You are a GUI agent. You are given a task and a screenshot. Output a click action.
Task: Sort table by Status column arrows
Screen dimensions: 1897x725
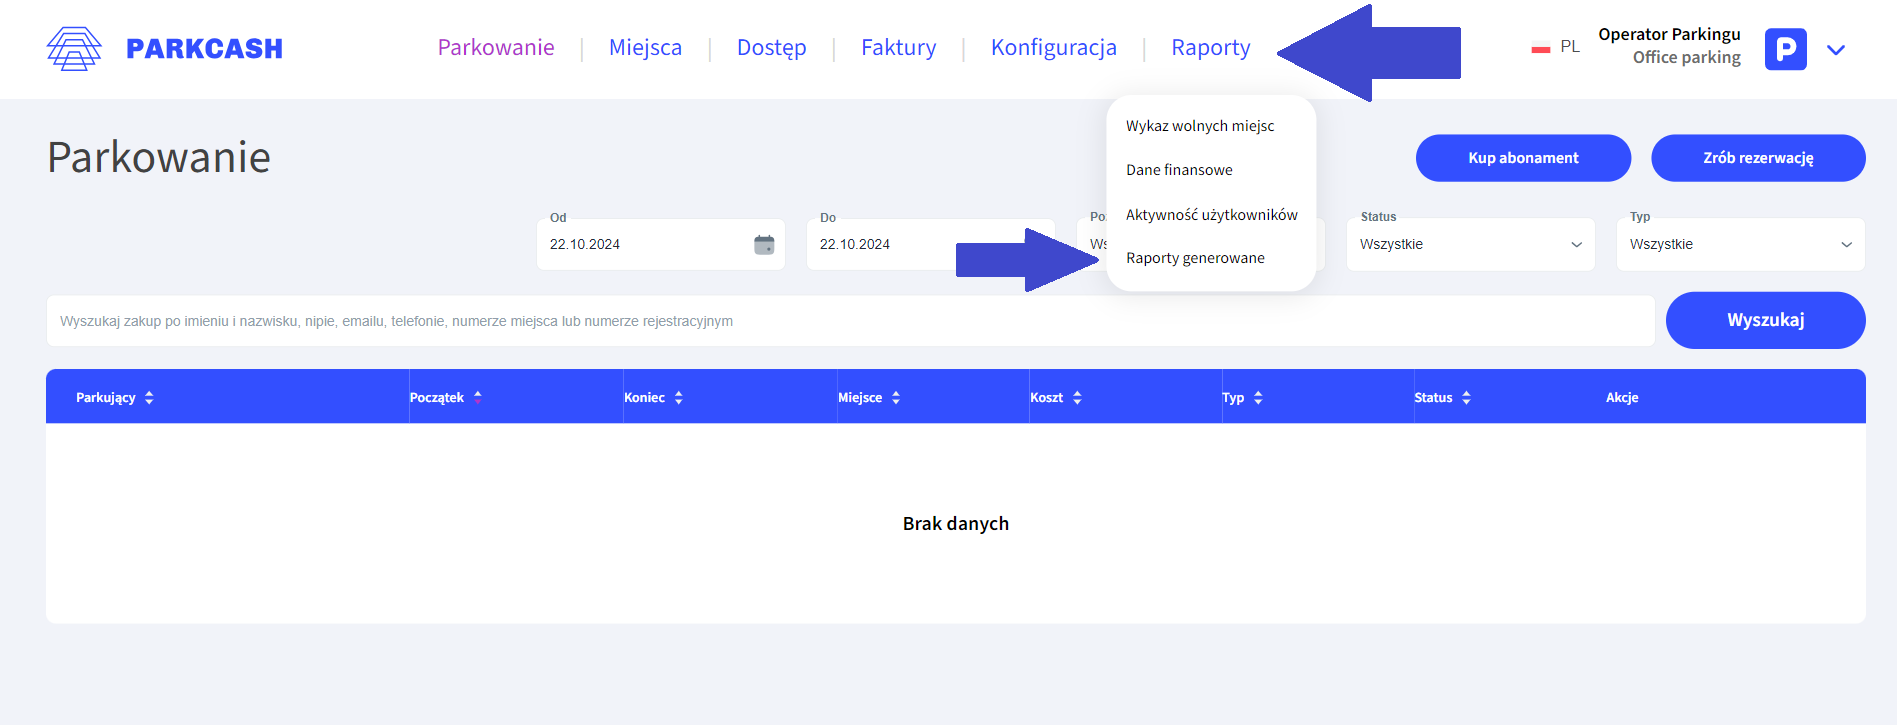pos(1466,398)
